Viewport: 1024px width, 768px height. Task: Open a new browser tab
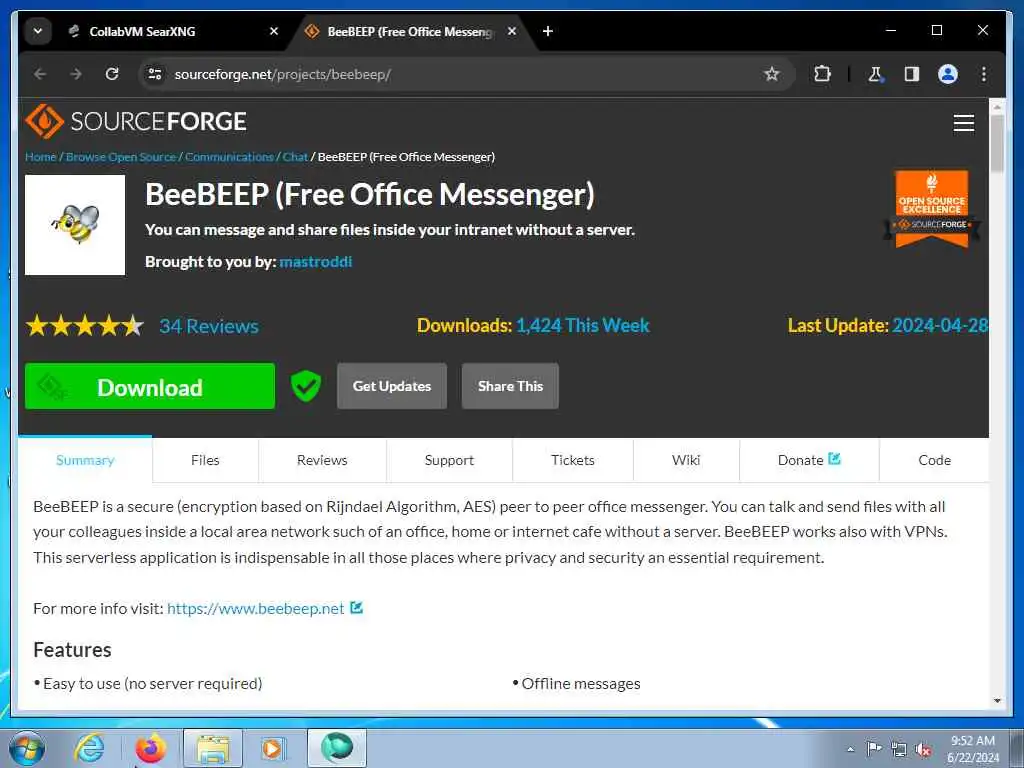(x=548, y=31)
